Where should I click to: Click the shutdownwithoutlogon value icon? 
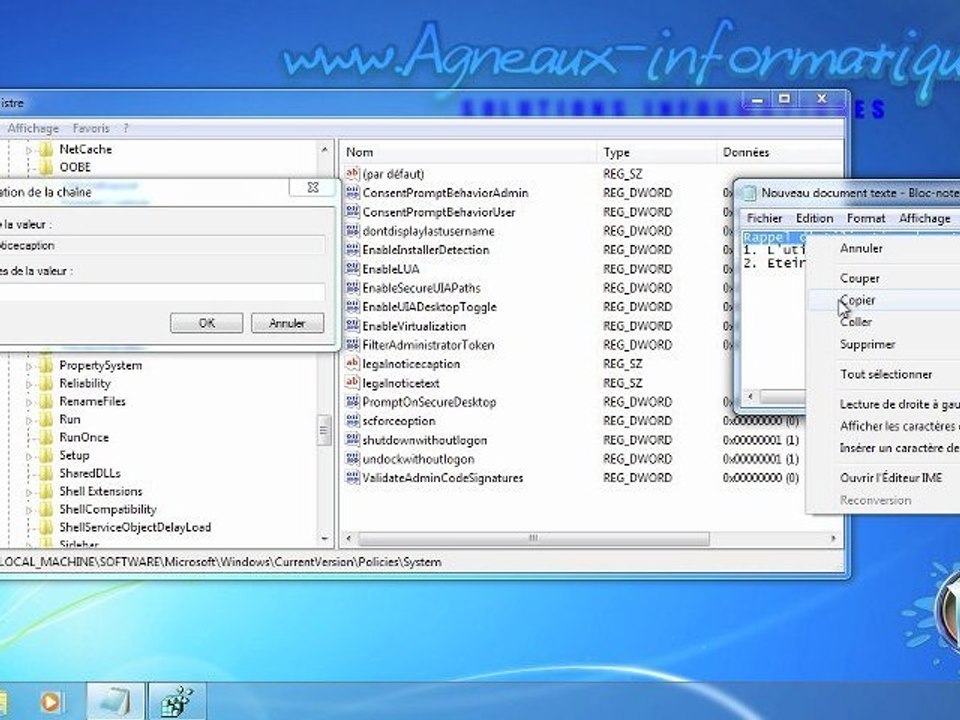coord(353,439)
